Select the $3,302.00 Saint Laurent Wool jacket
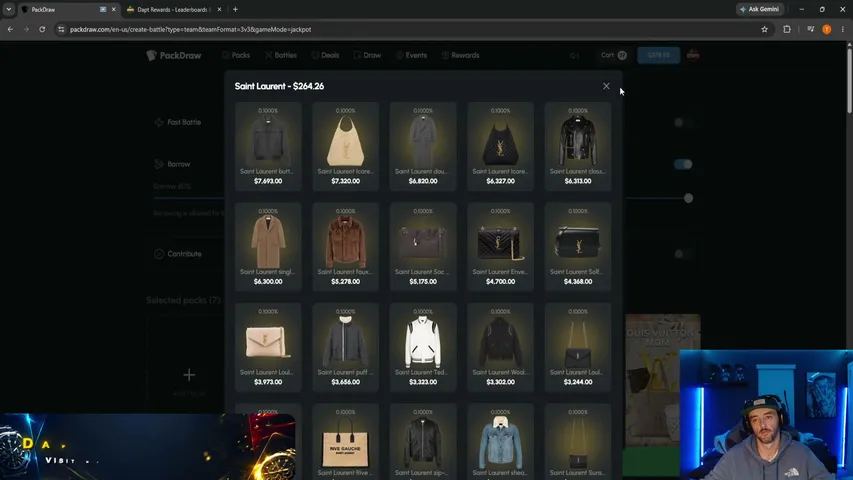This screenshot has height=480, width=853. 500,347
